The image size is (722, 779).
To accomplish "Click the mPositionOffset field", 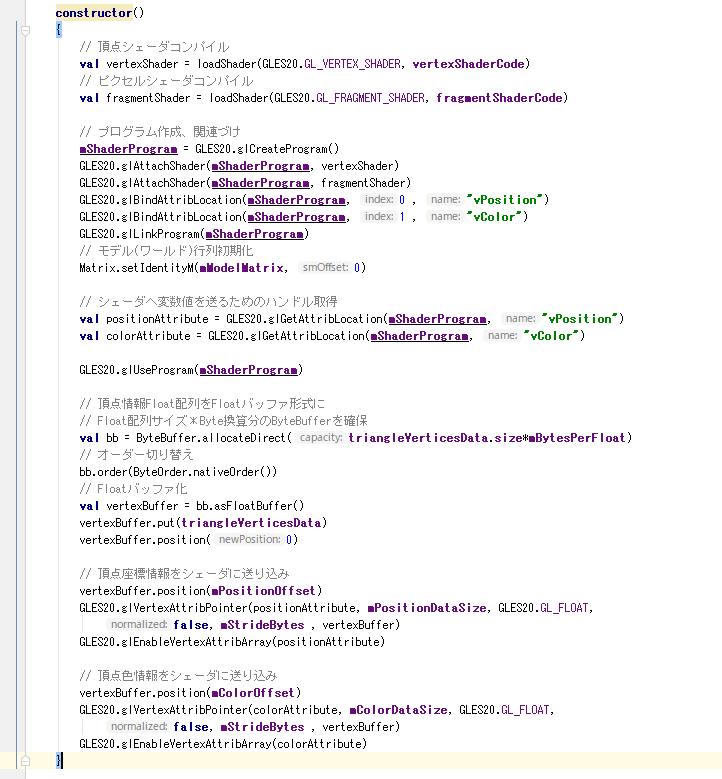I will point(263,591).
